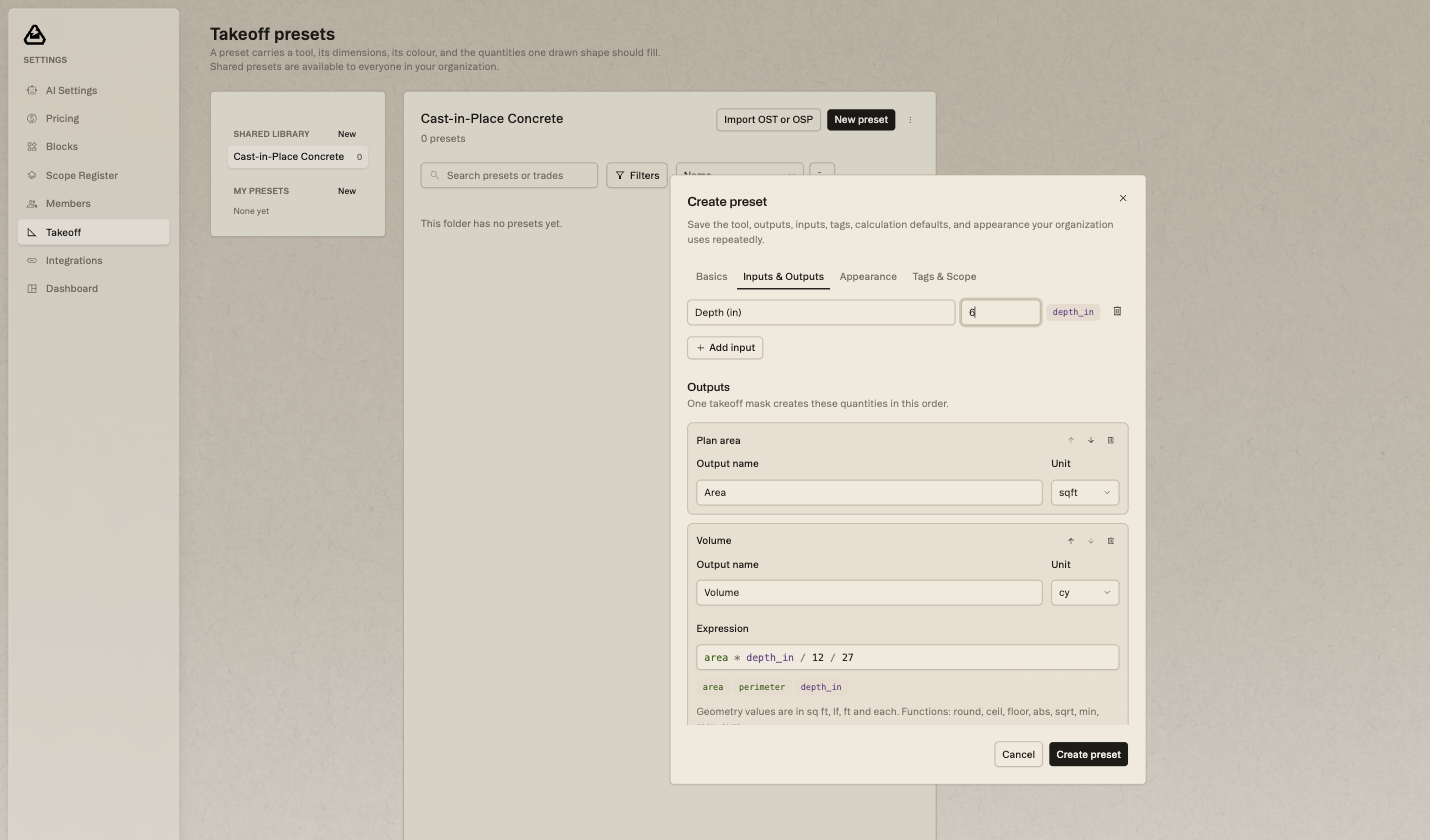1430x840 pixels.
Task: Edit the Volume output name field
Action: 869,592
